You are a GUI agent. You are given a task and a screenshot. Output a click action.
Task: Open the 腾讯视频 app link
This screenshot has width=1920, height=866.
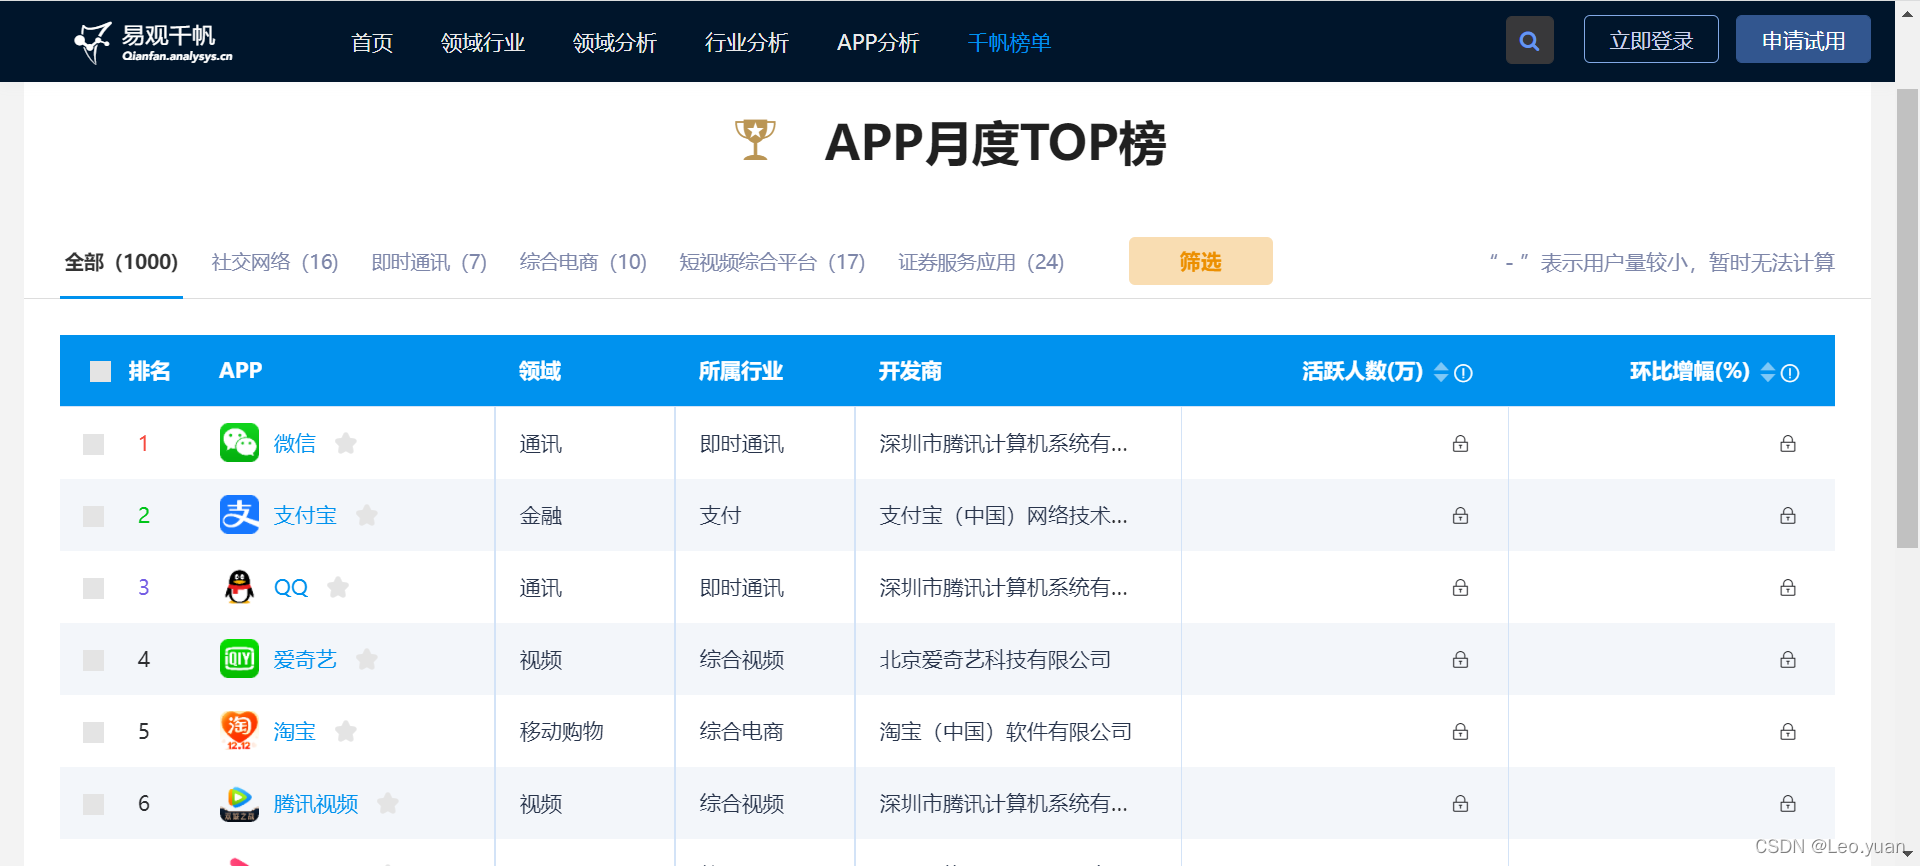tap(316, 803)
